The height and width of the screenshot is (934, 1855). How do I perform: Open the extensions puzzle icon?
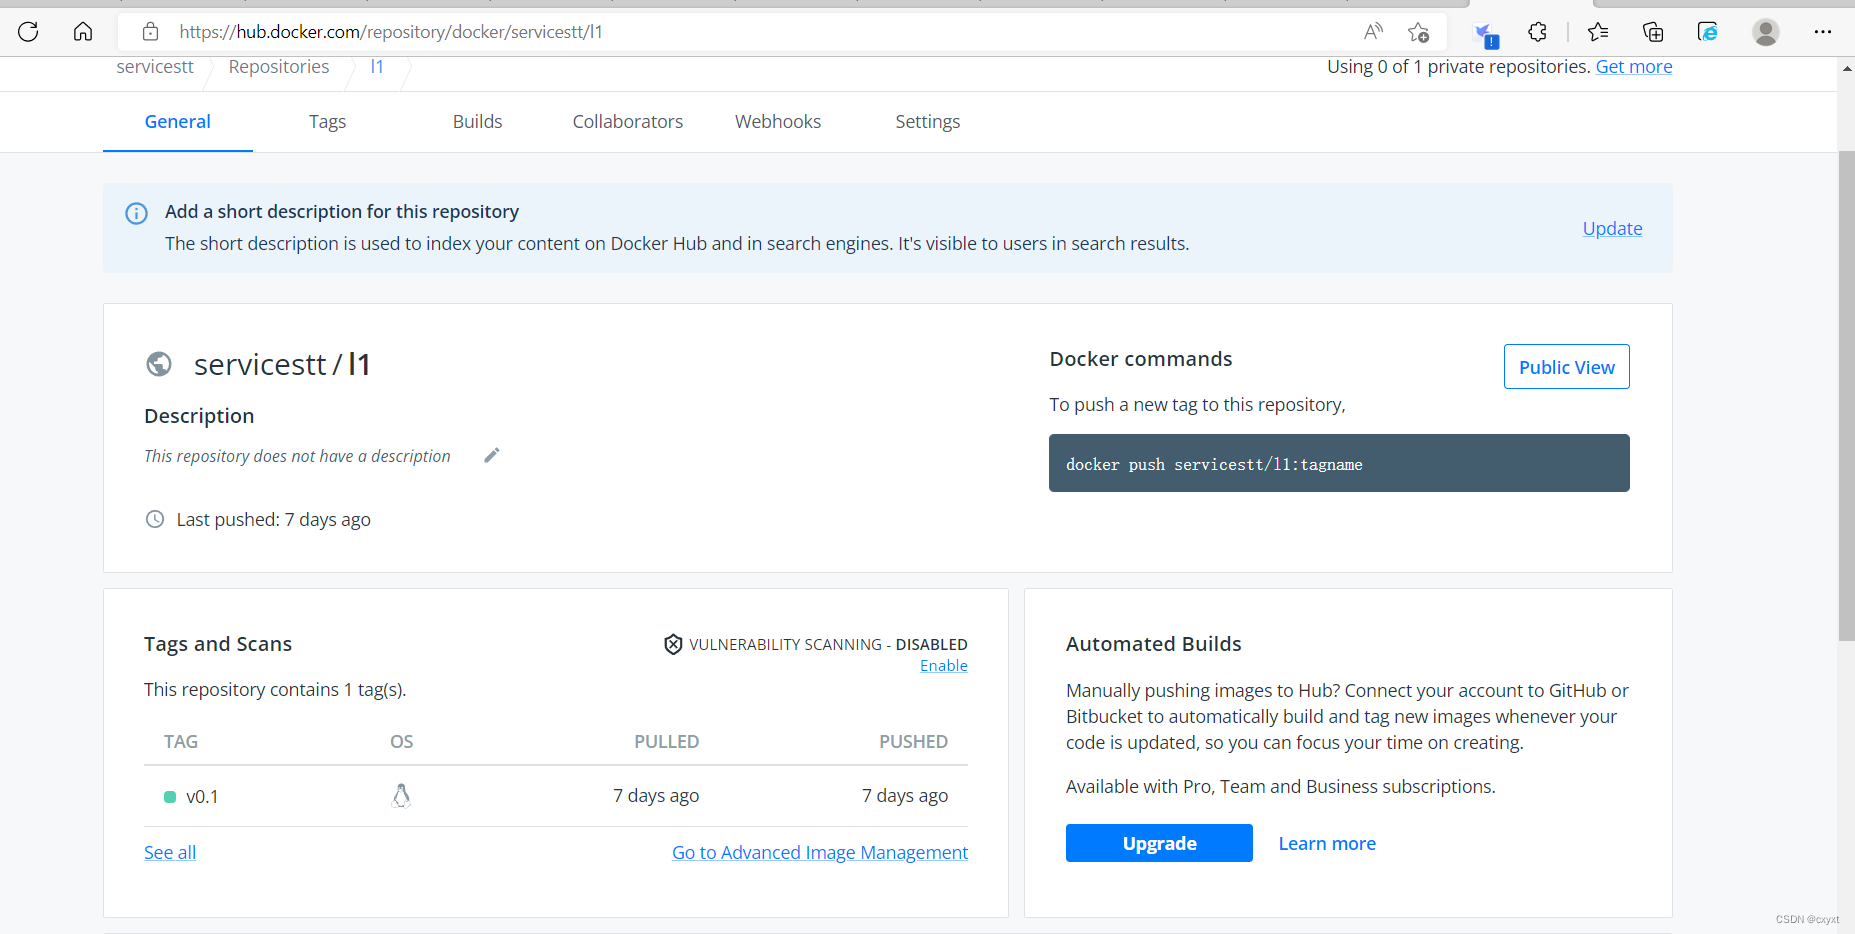pos(1538,32)
